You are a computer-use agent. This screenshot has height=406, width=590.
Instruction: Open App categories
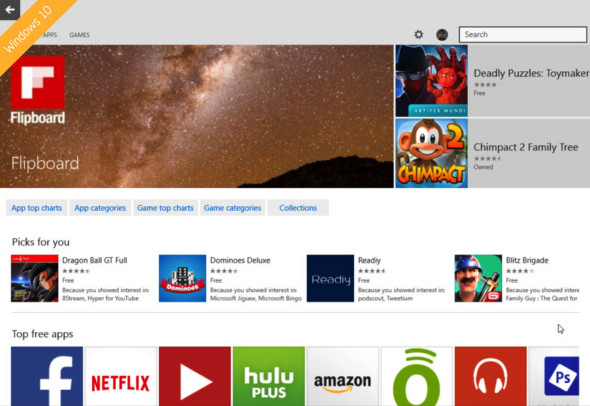[x=100, y=208]
